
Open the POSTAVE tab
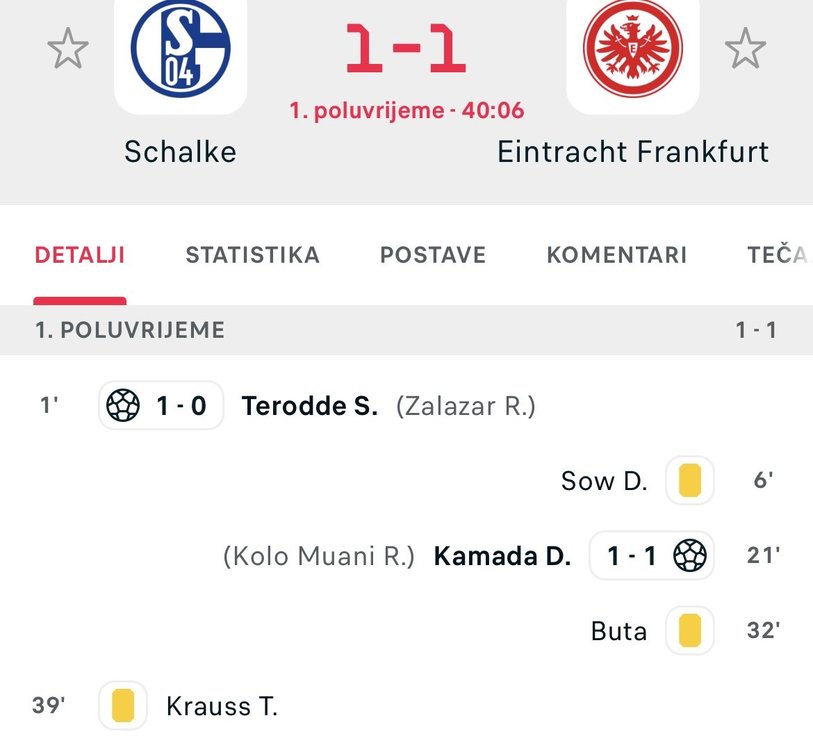point(433,255)
